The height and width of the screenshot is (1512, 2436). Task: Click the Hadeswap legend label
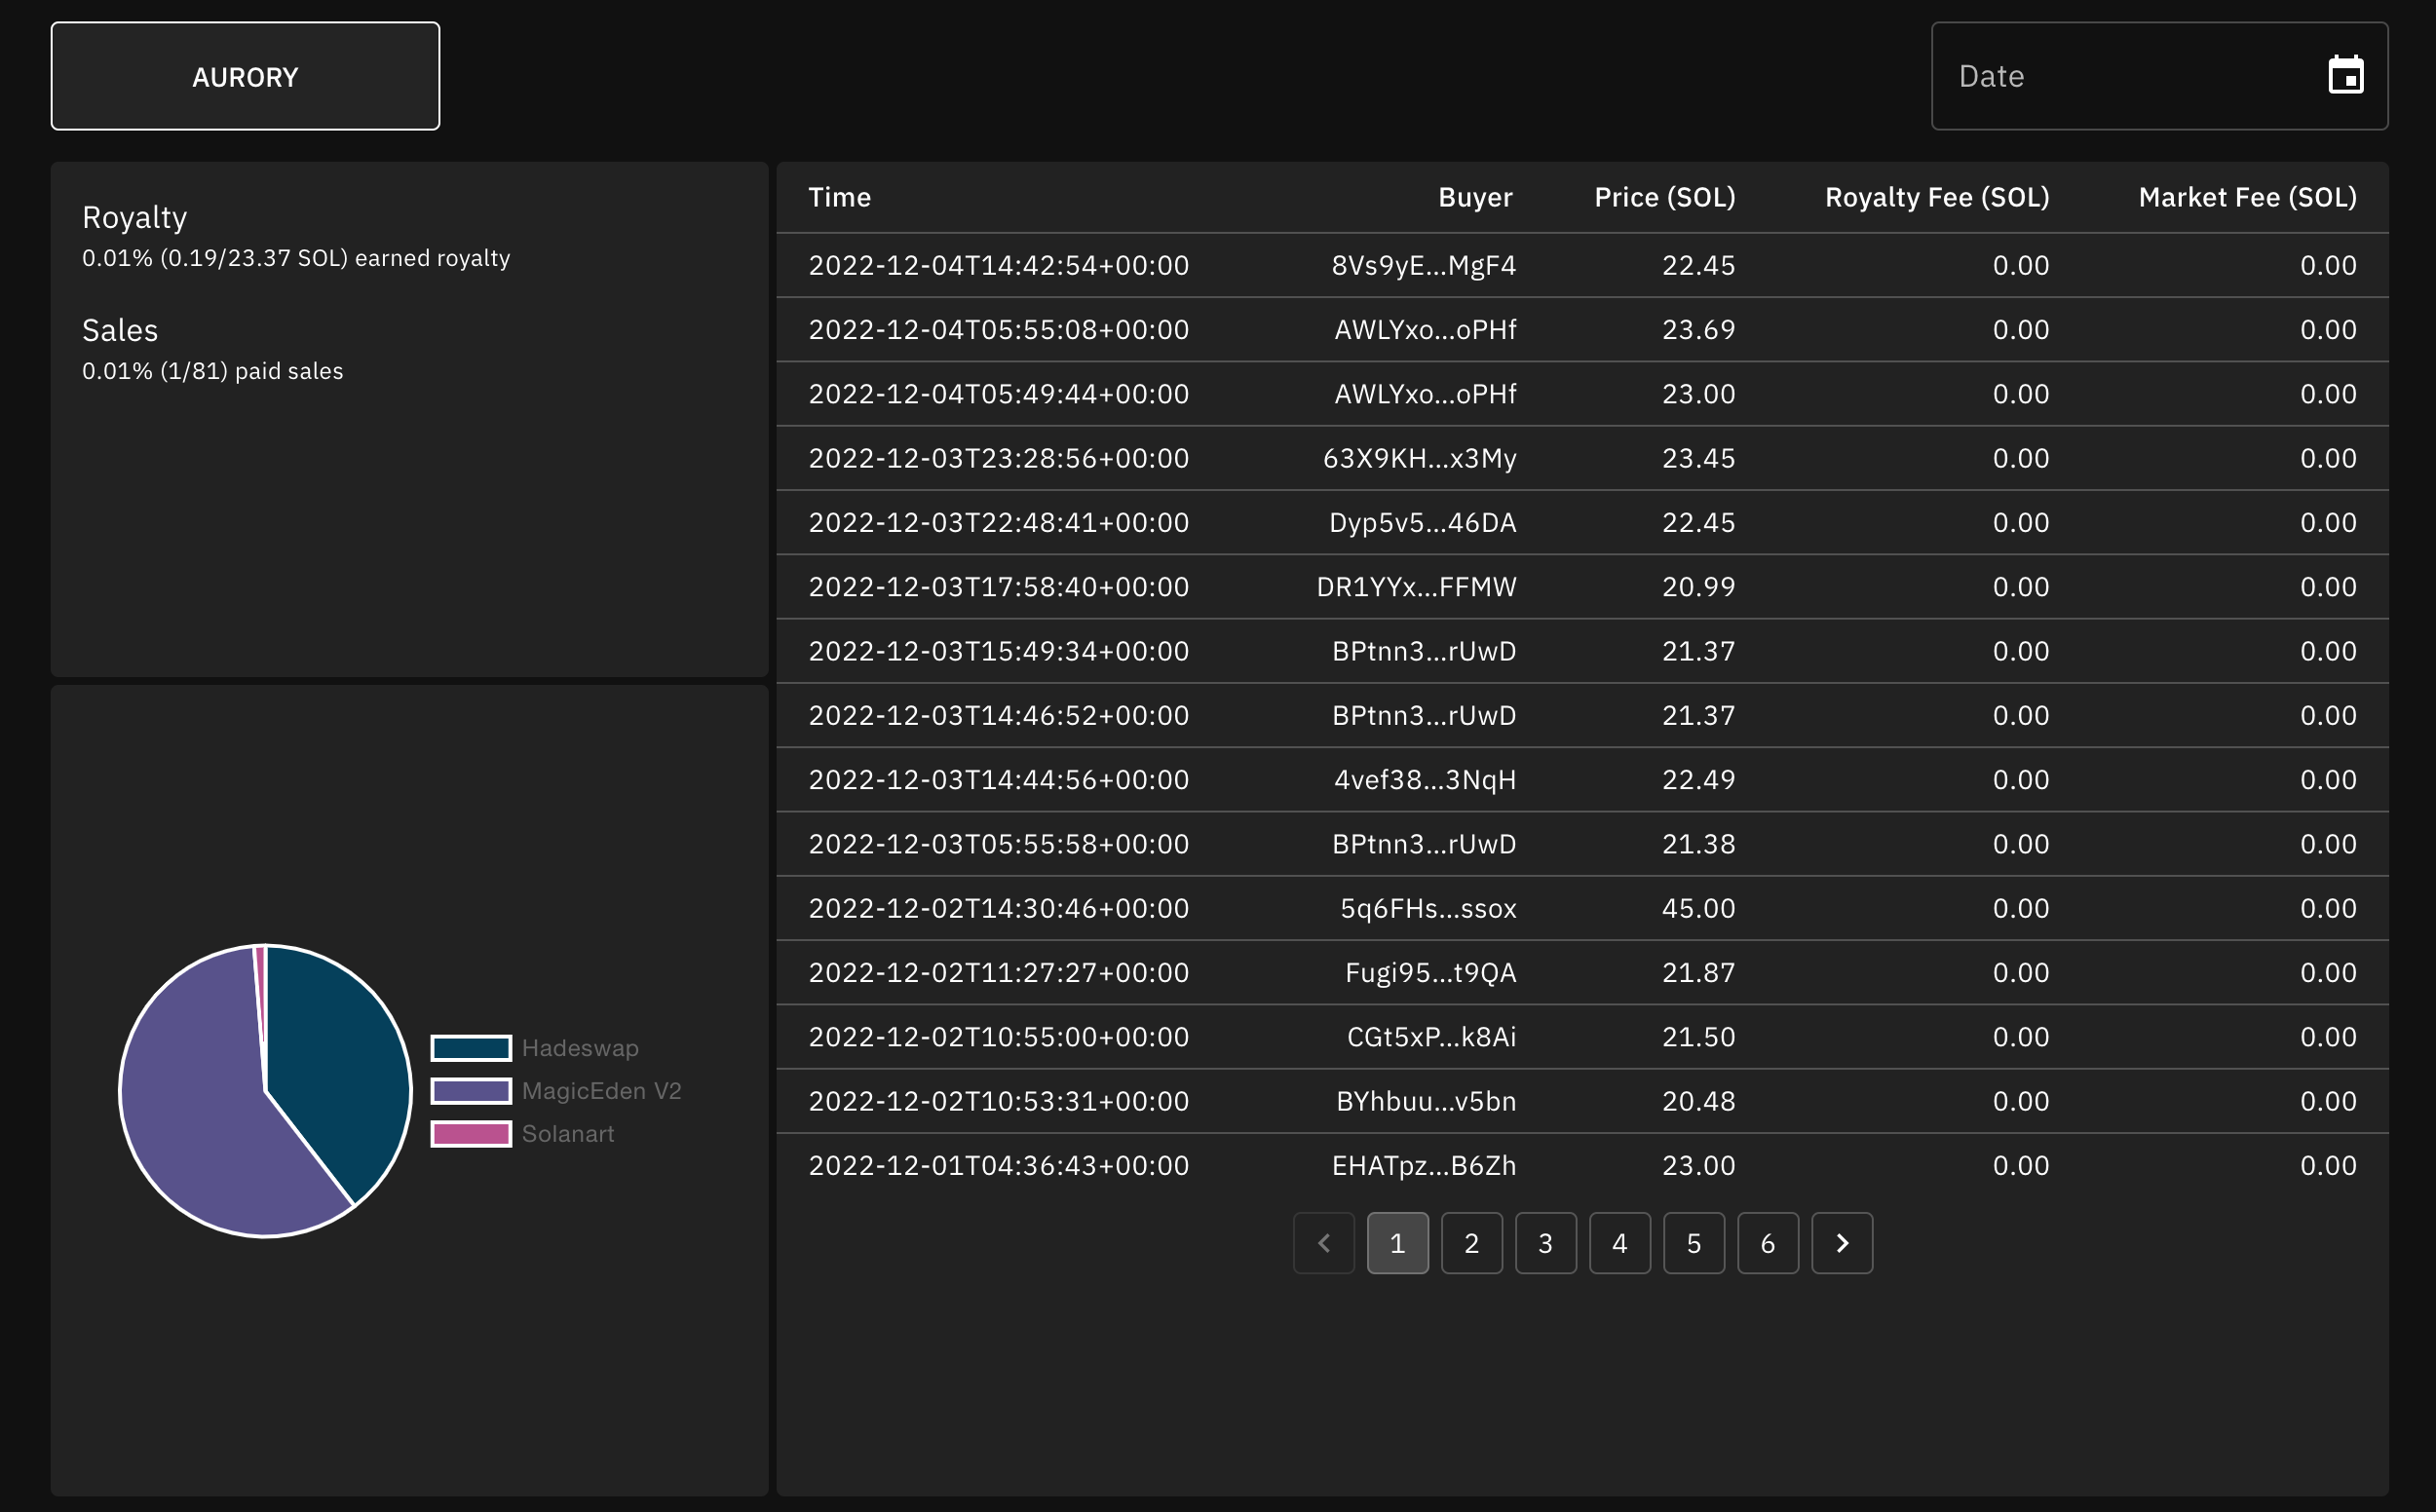tap(580, 1048)
